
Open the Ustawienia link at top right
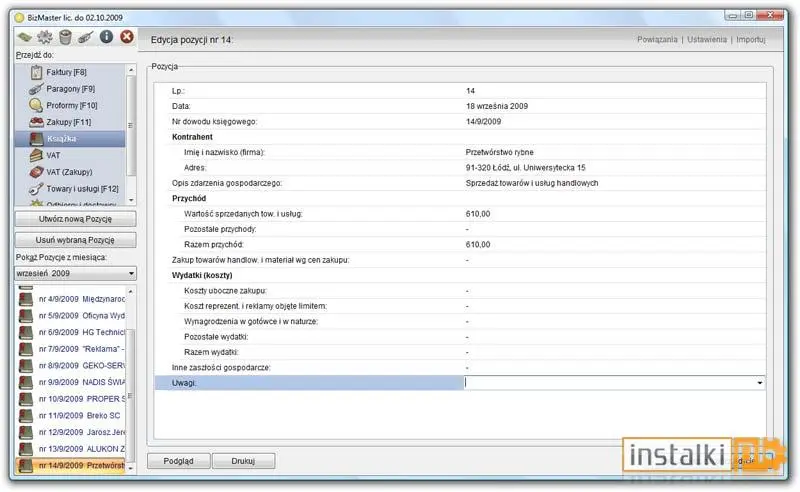(707, 39)
